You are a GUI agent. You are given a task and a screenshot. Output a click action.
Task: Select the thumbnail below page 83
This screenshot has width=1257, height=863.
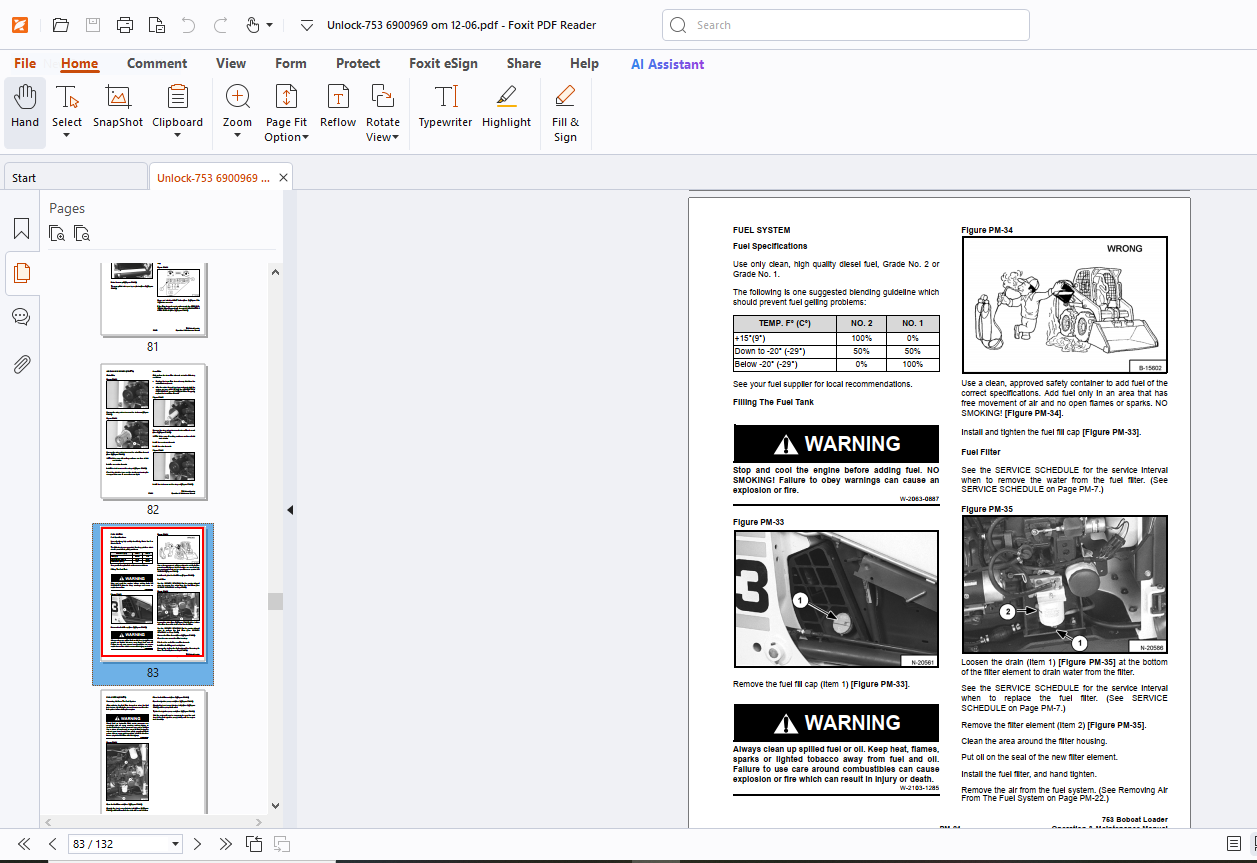tap(153, 750)
